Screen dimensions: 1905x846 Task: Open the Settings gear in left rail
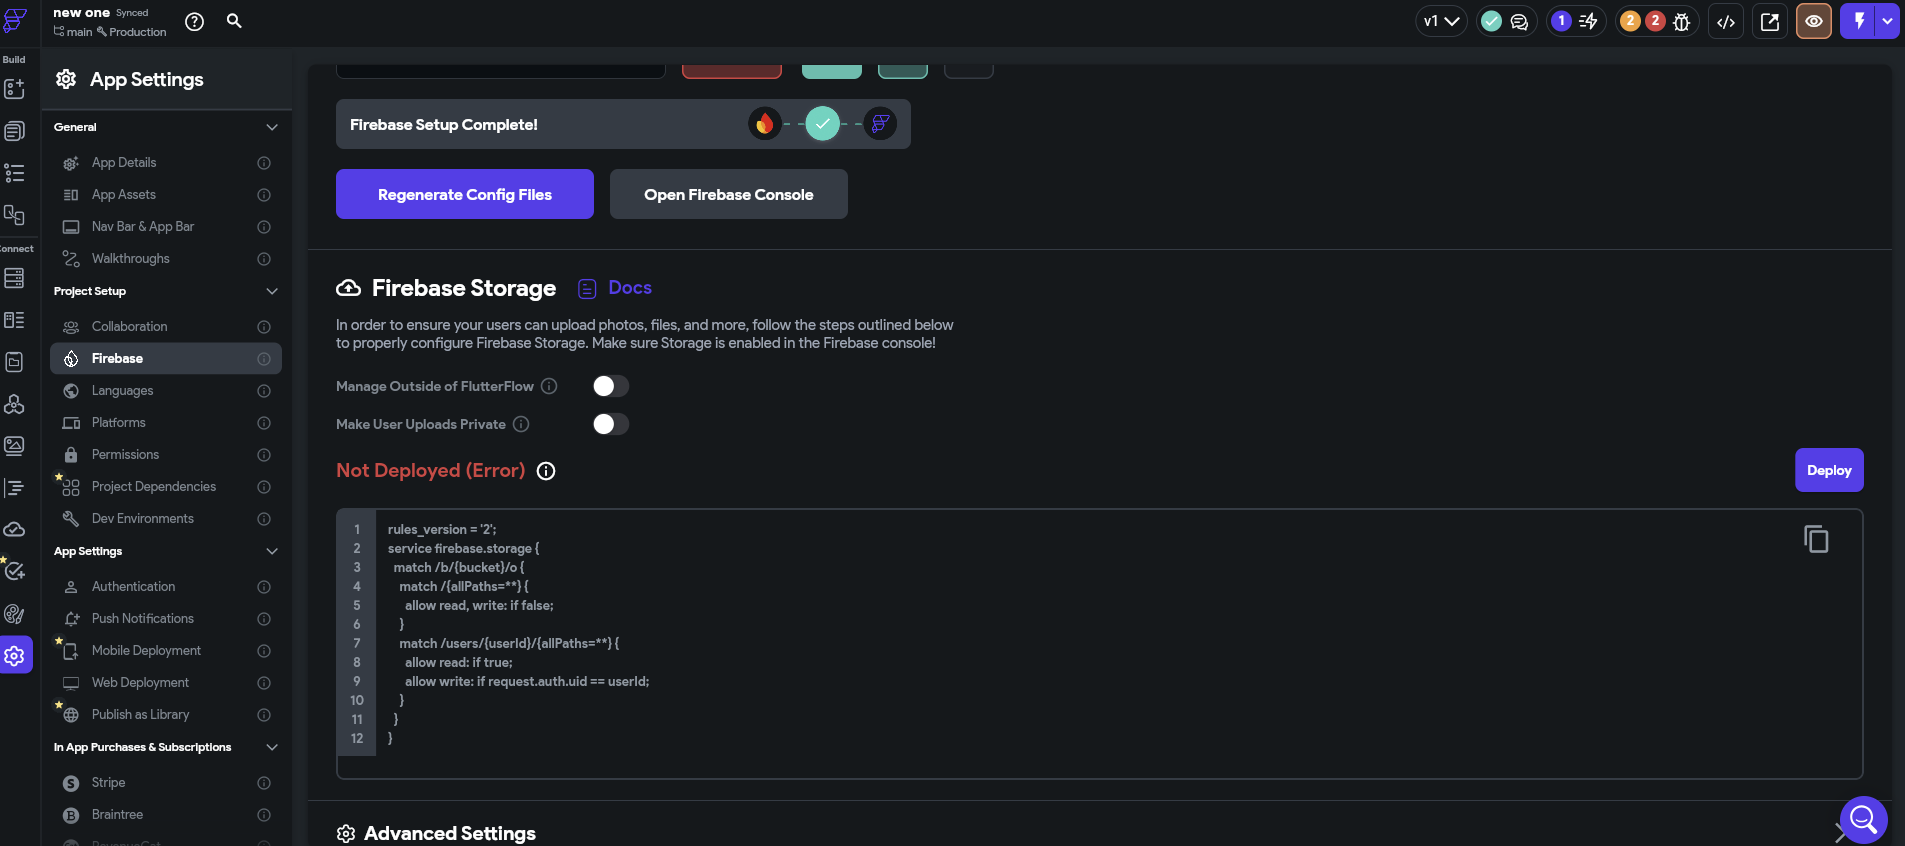(15, 656)
